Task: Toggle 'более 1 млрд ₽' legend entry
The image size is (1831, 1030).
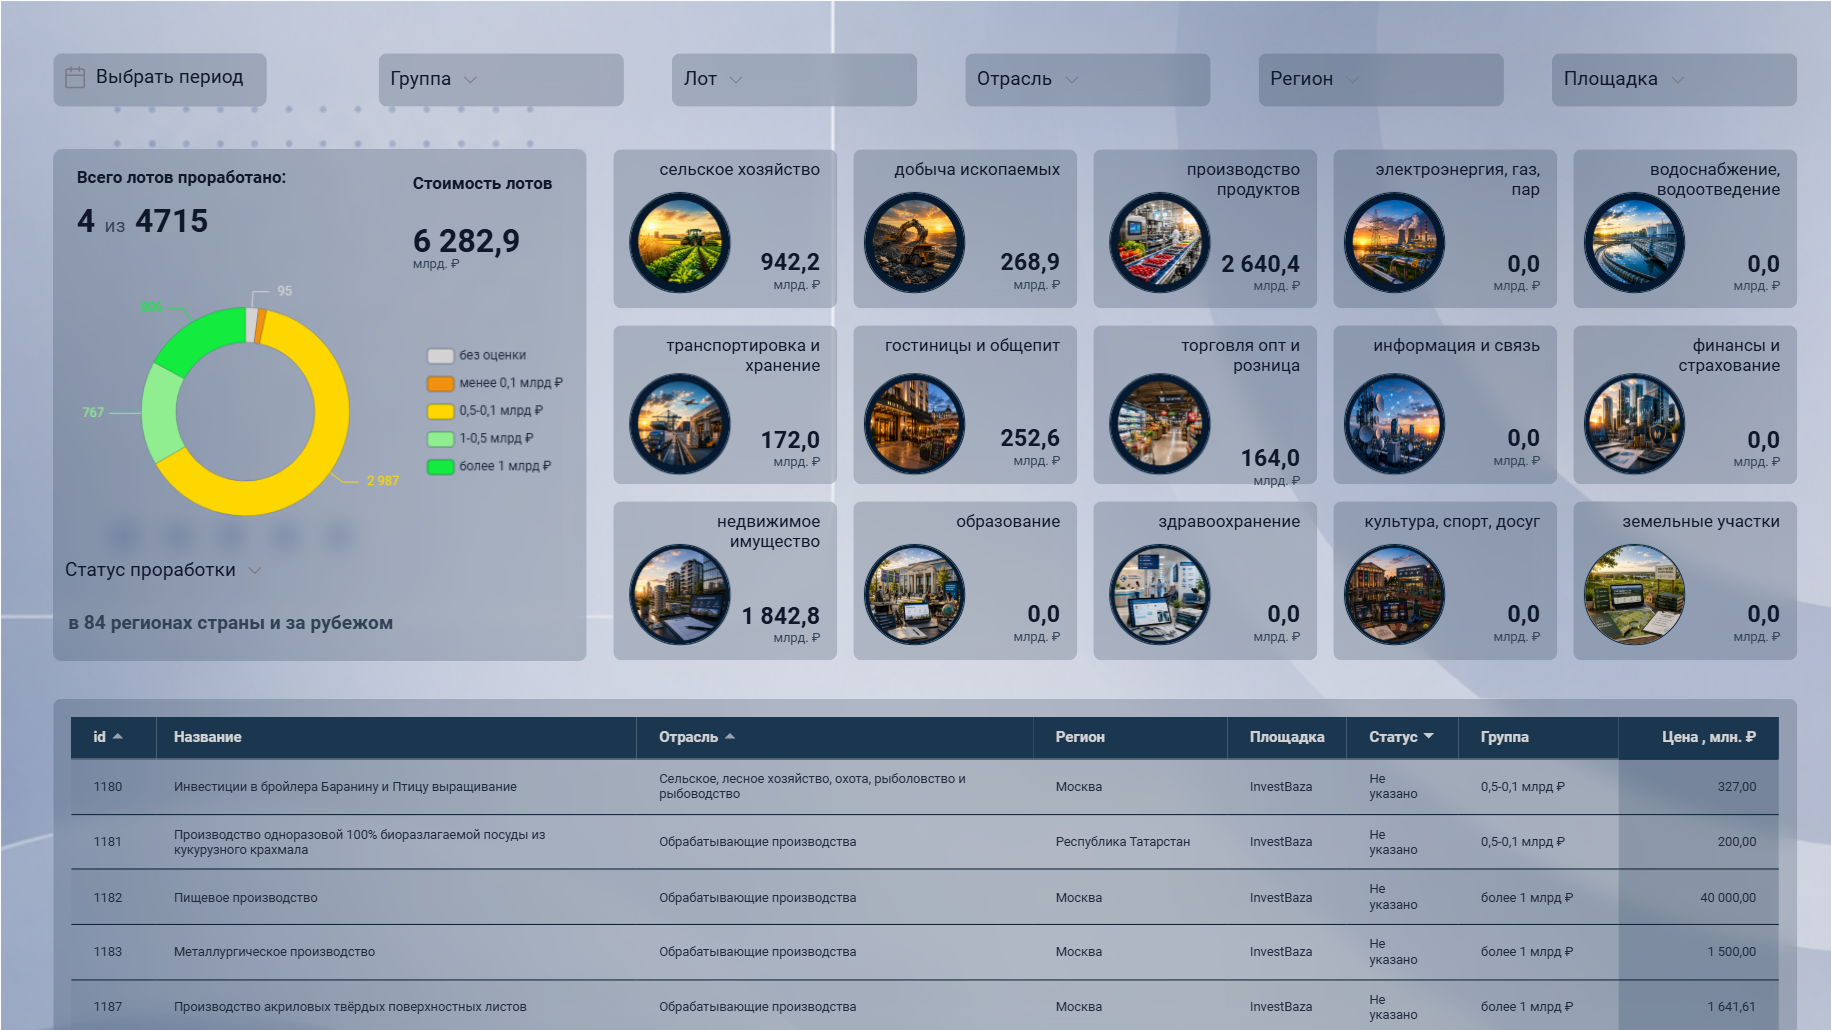Action: (489, 466)
